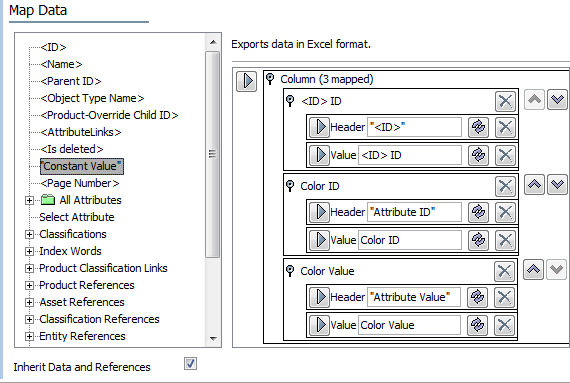Screen dimensions: 570x383
Task: Click the All Attributes folder icon
Action: 48,200
